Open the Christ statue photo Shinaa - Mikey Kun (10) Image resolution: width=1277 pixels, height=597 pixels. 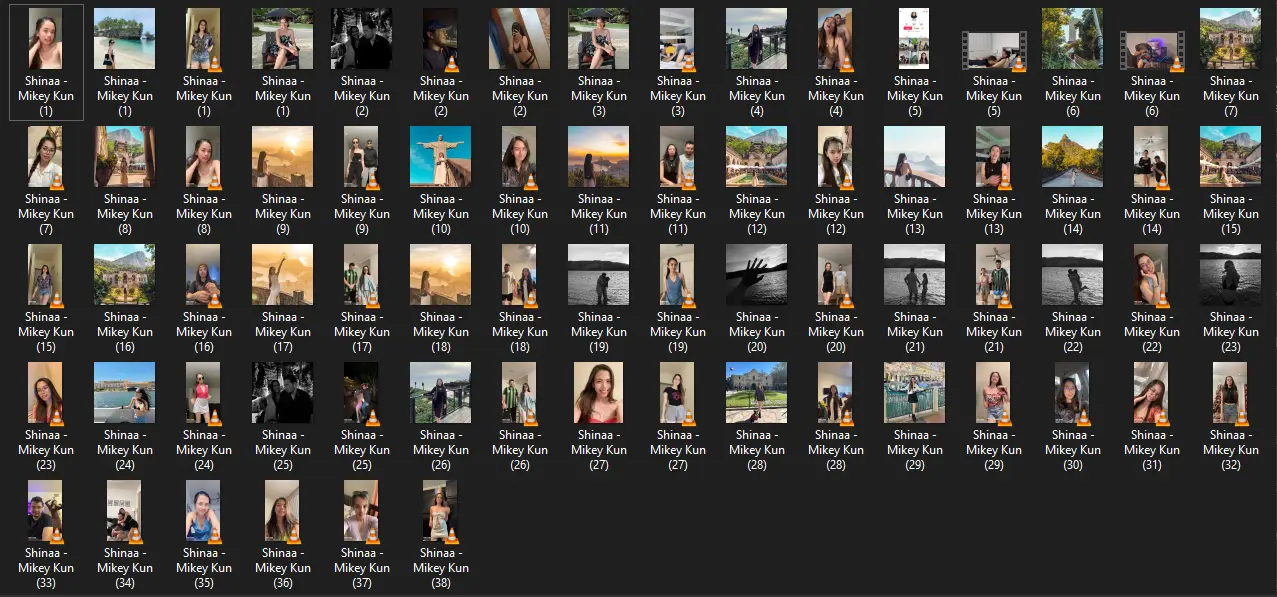[441, 157]
